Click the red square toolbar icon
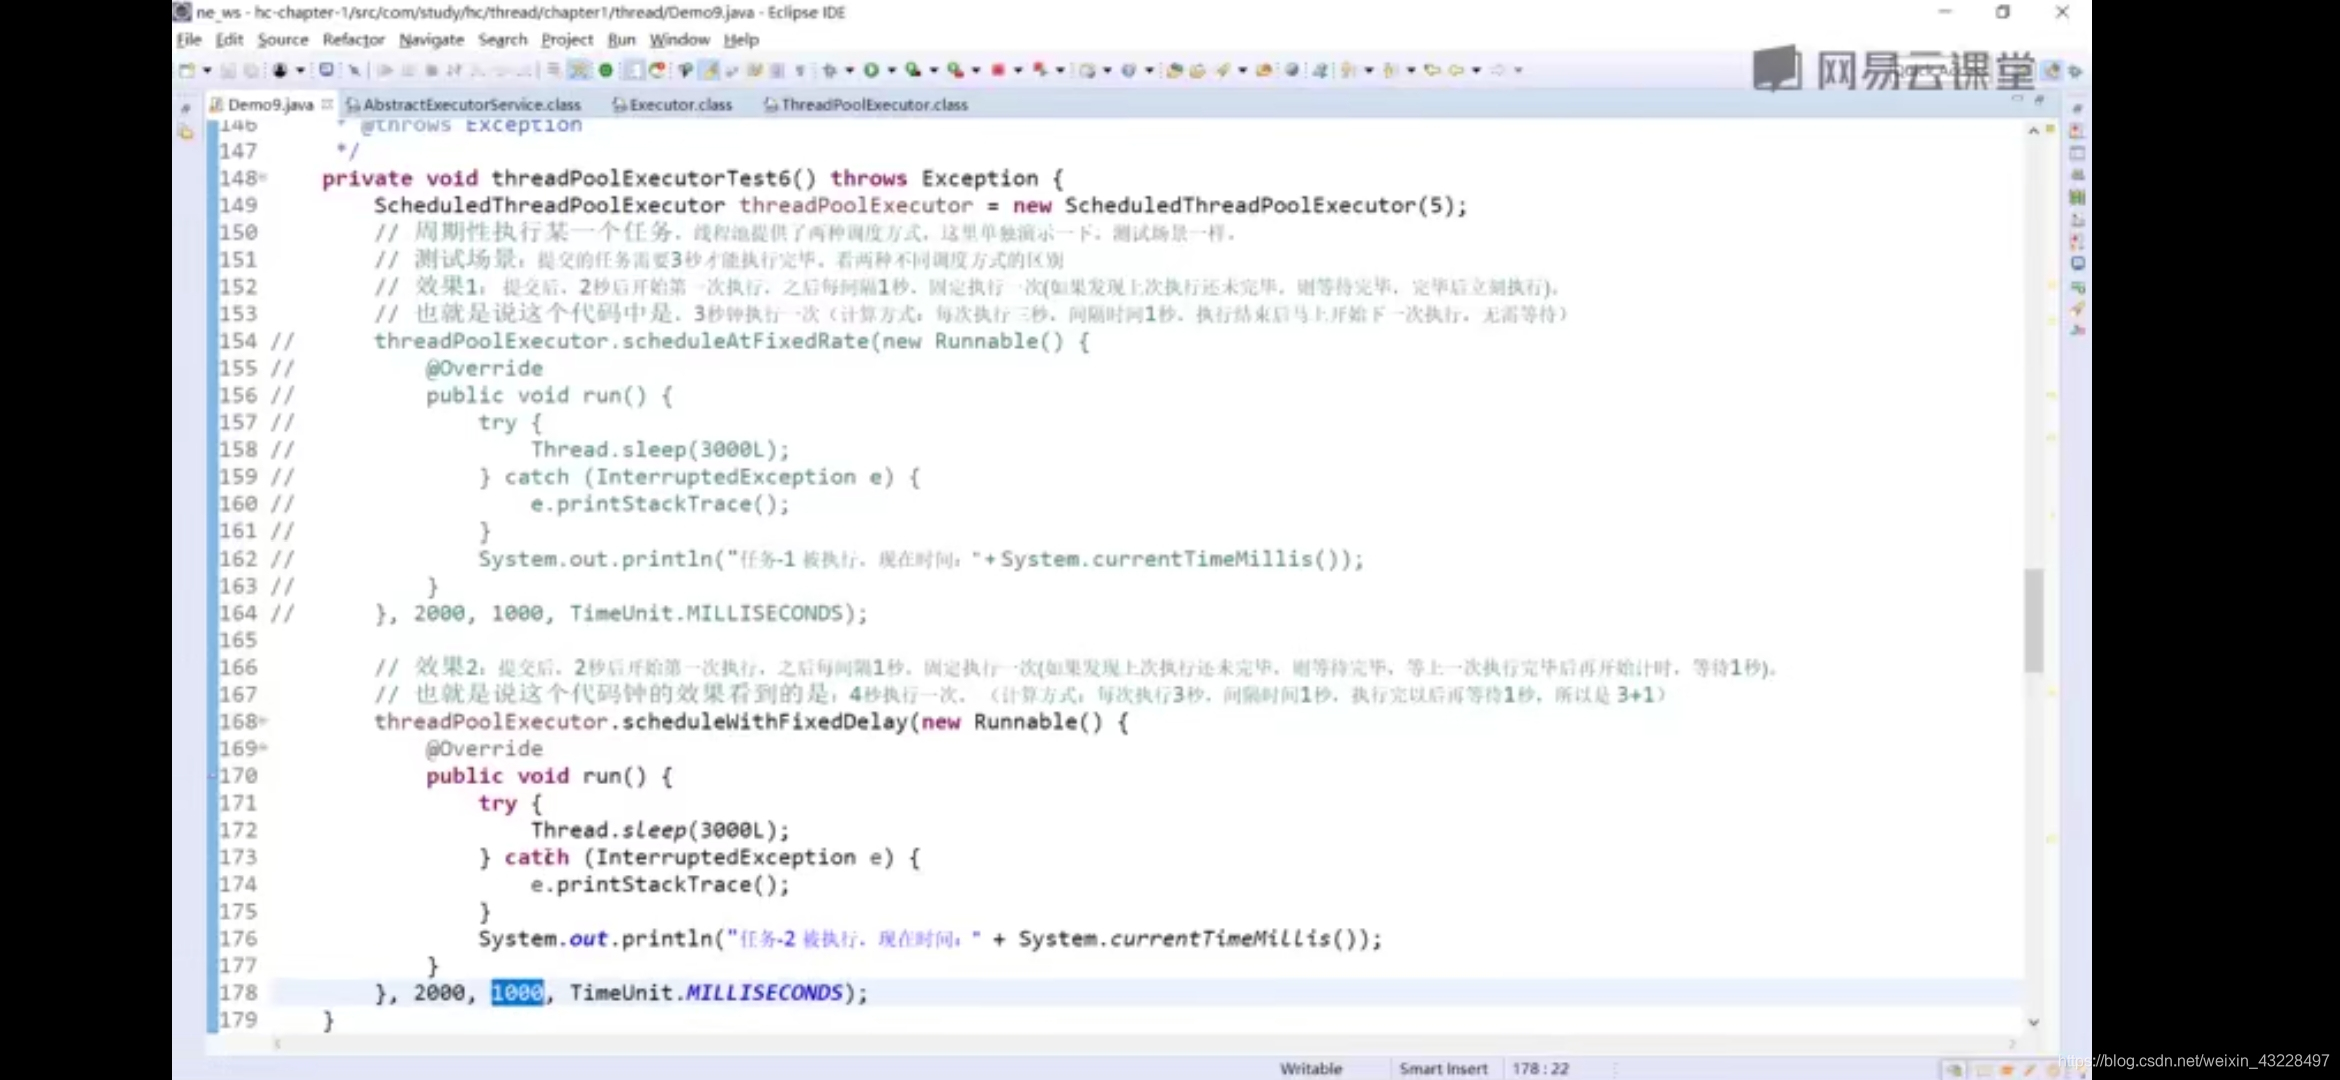Image resolution: width=2340 pixels, height=1080 pixels. coord(997,70)
